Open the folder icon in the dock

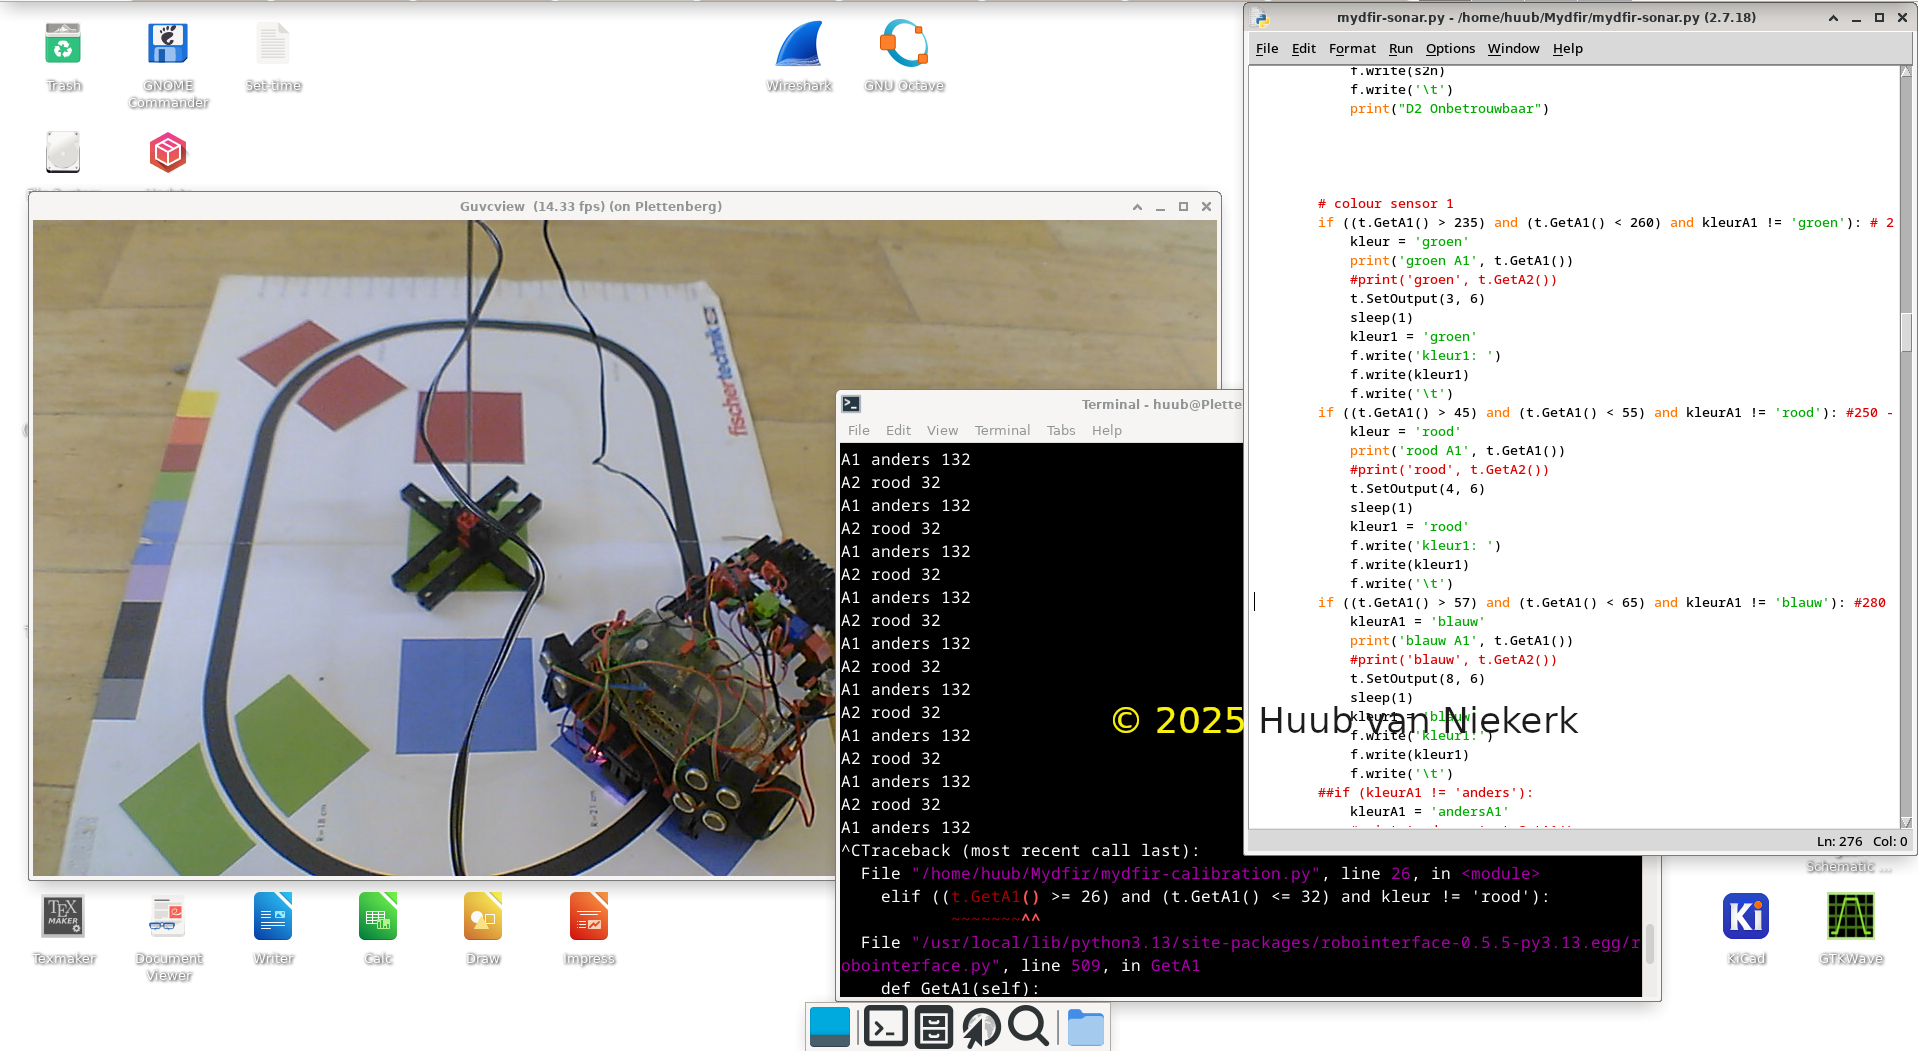[1085, 1027]
